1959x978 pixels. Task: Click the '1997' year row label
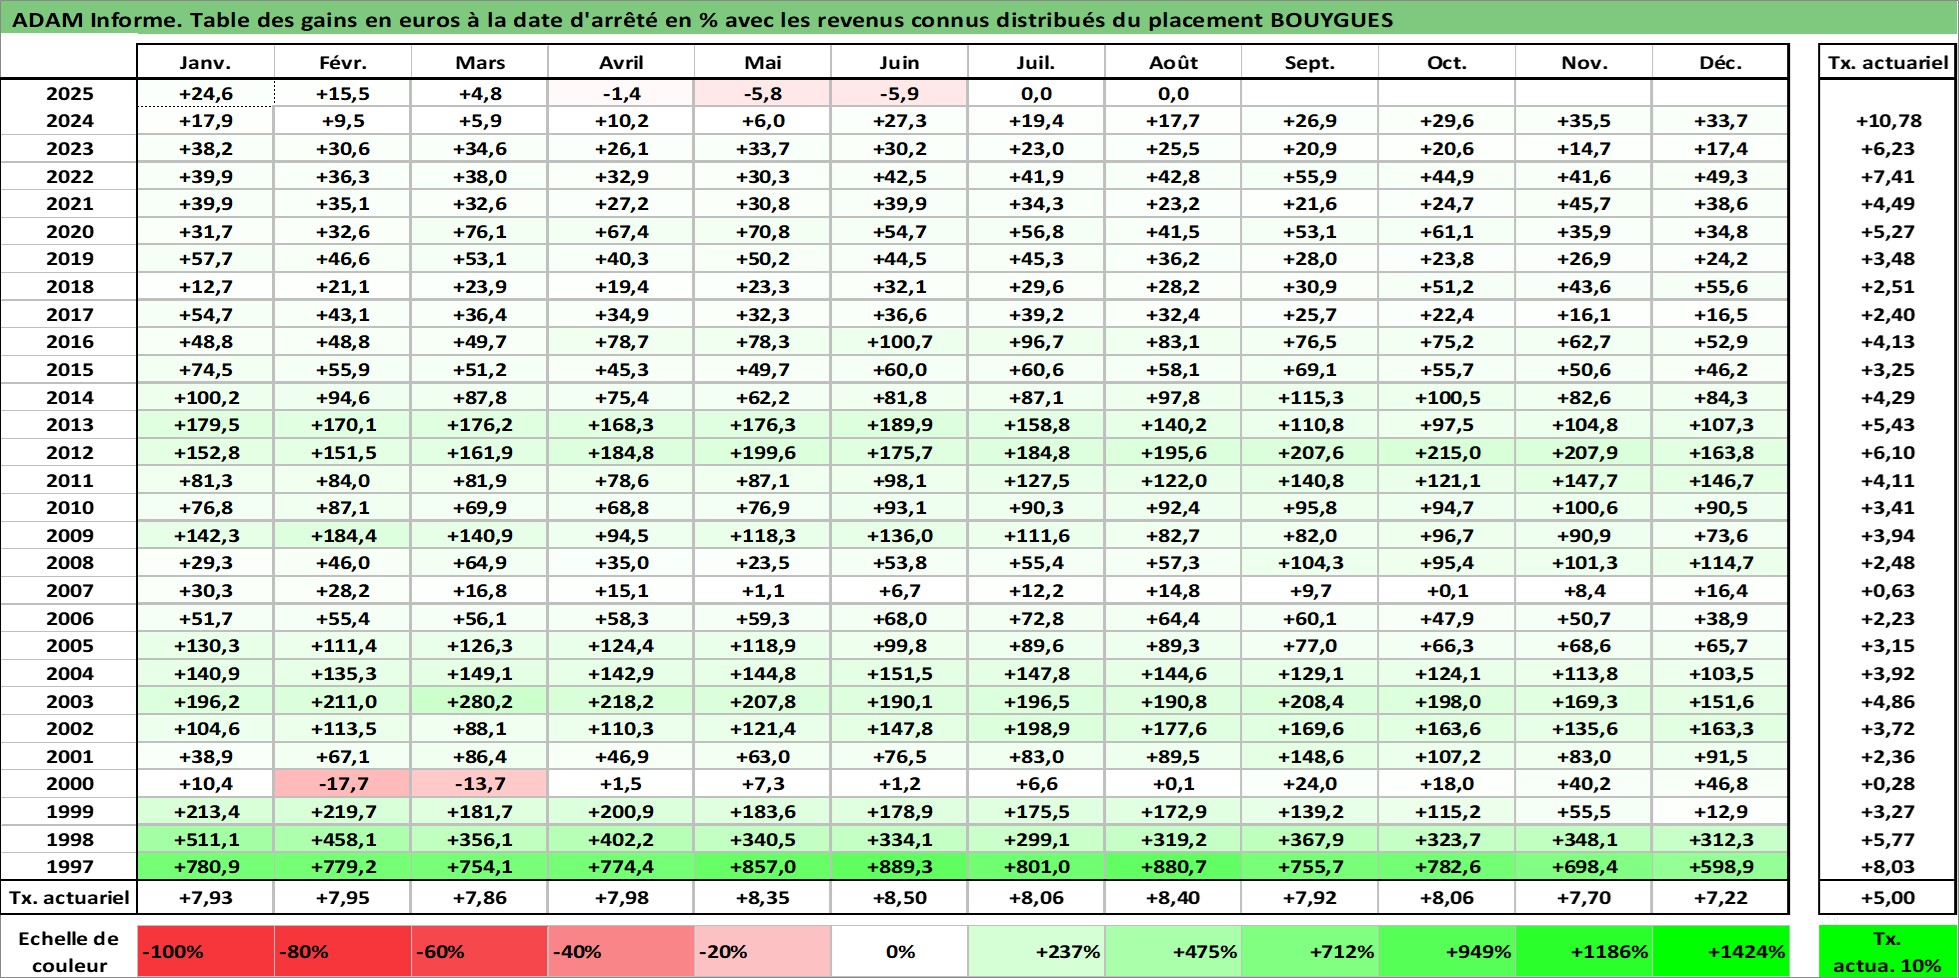(69, 867)
